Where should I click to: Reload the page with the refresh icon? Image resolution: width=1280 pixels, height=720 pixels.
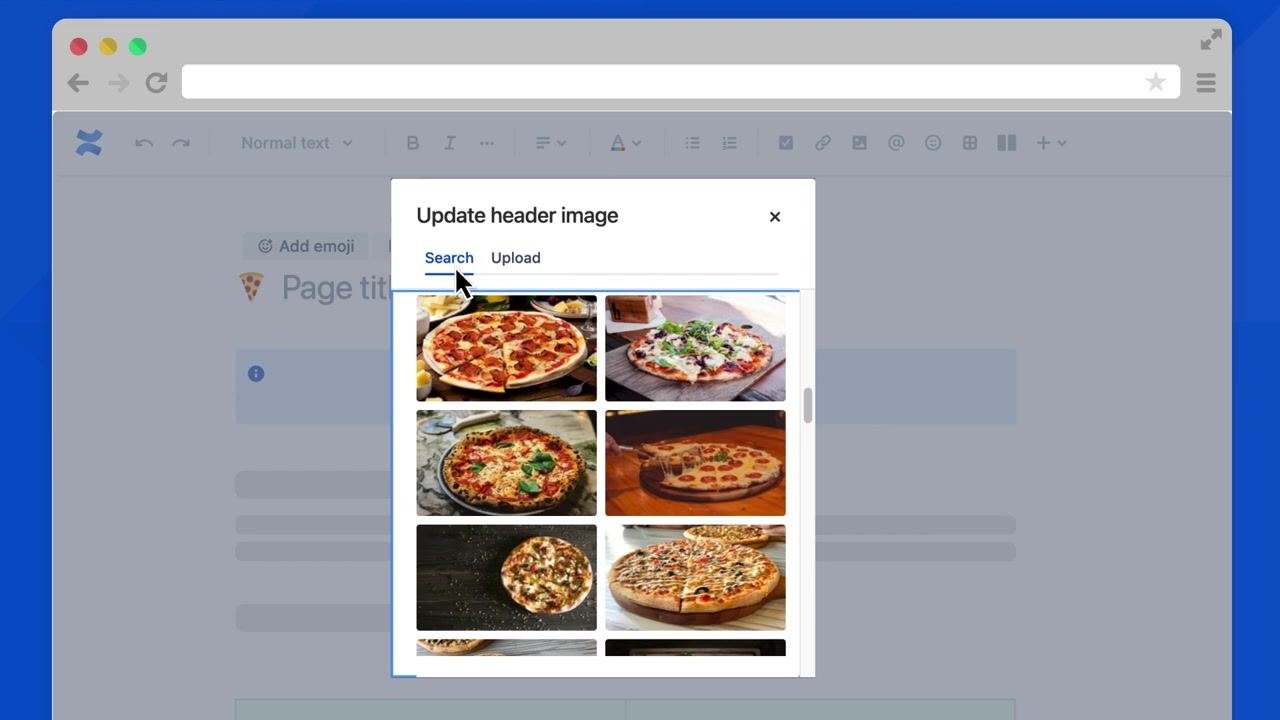156,83
